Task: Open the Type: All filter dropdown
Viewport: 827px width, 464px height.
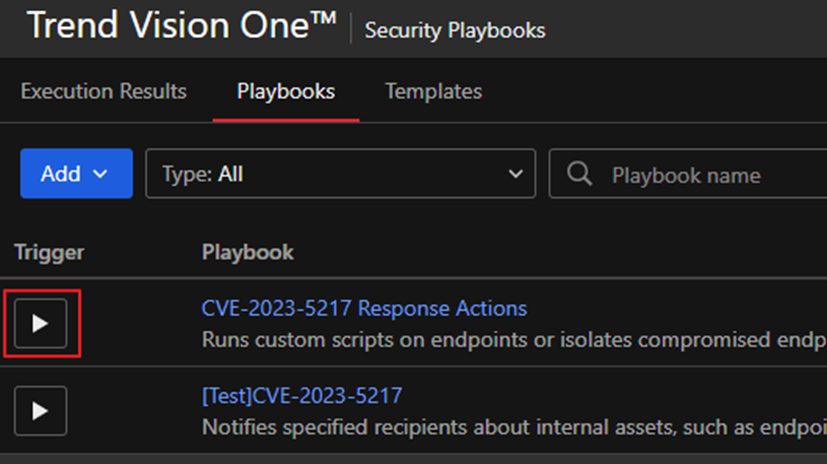Action: pos(340,174)
